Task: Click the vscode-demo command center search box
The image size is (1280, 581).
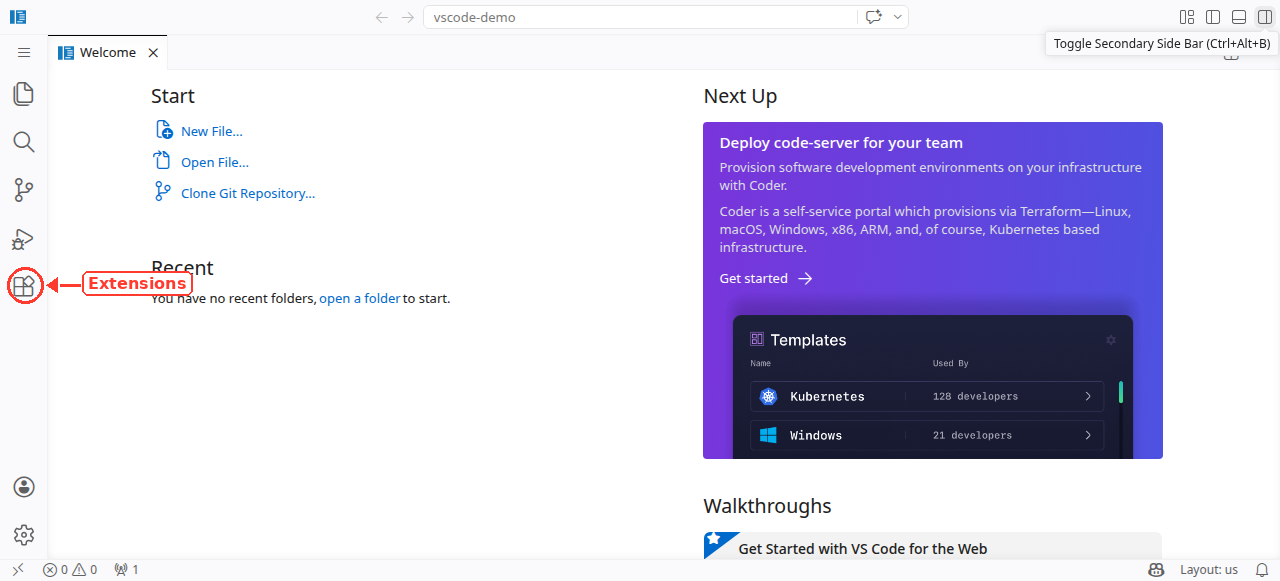Action: [640, 17]
